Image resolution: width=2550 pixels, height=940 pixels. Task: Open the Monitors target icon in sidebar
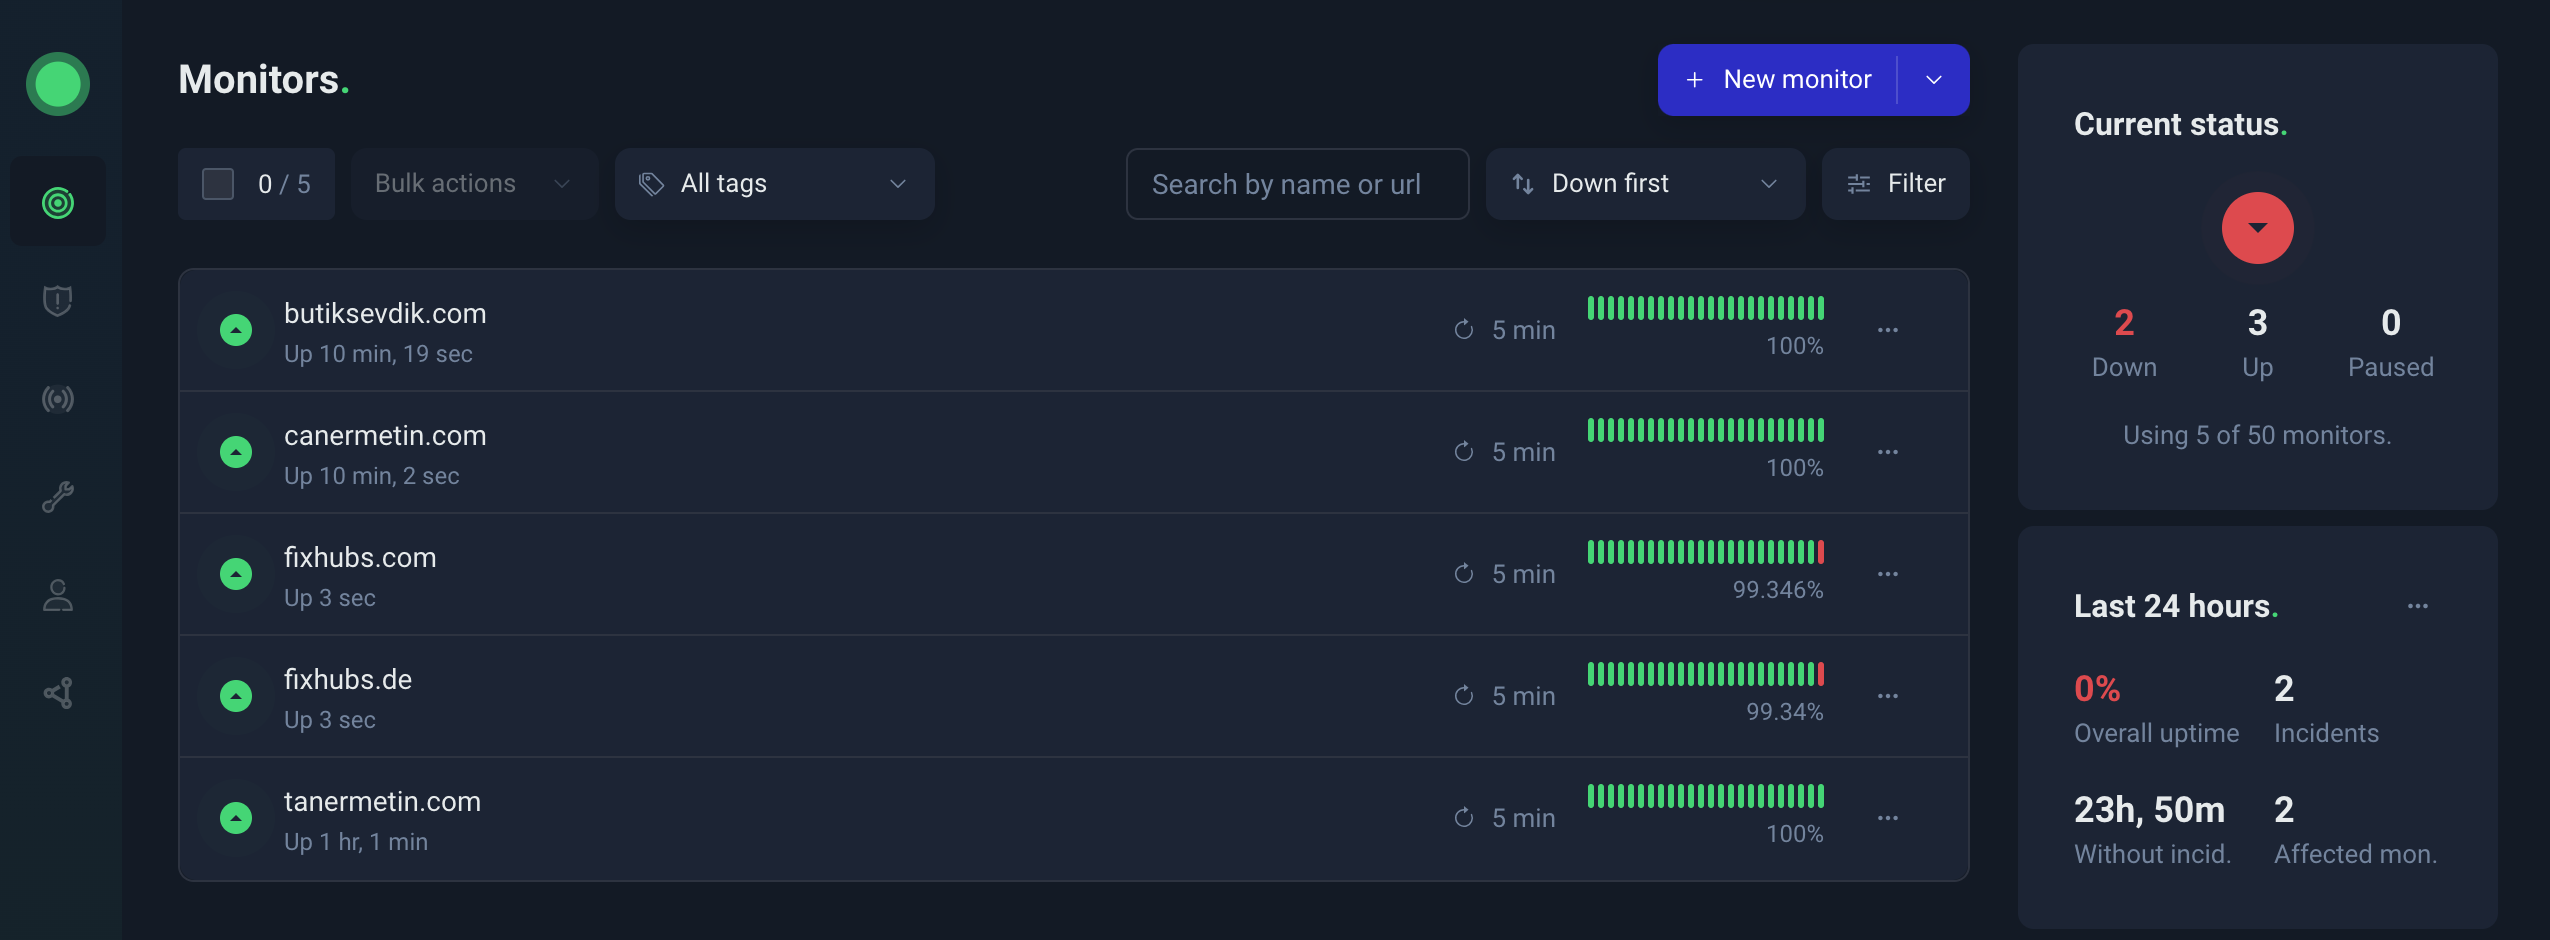pos(58,203)
